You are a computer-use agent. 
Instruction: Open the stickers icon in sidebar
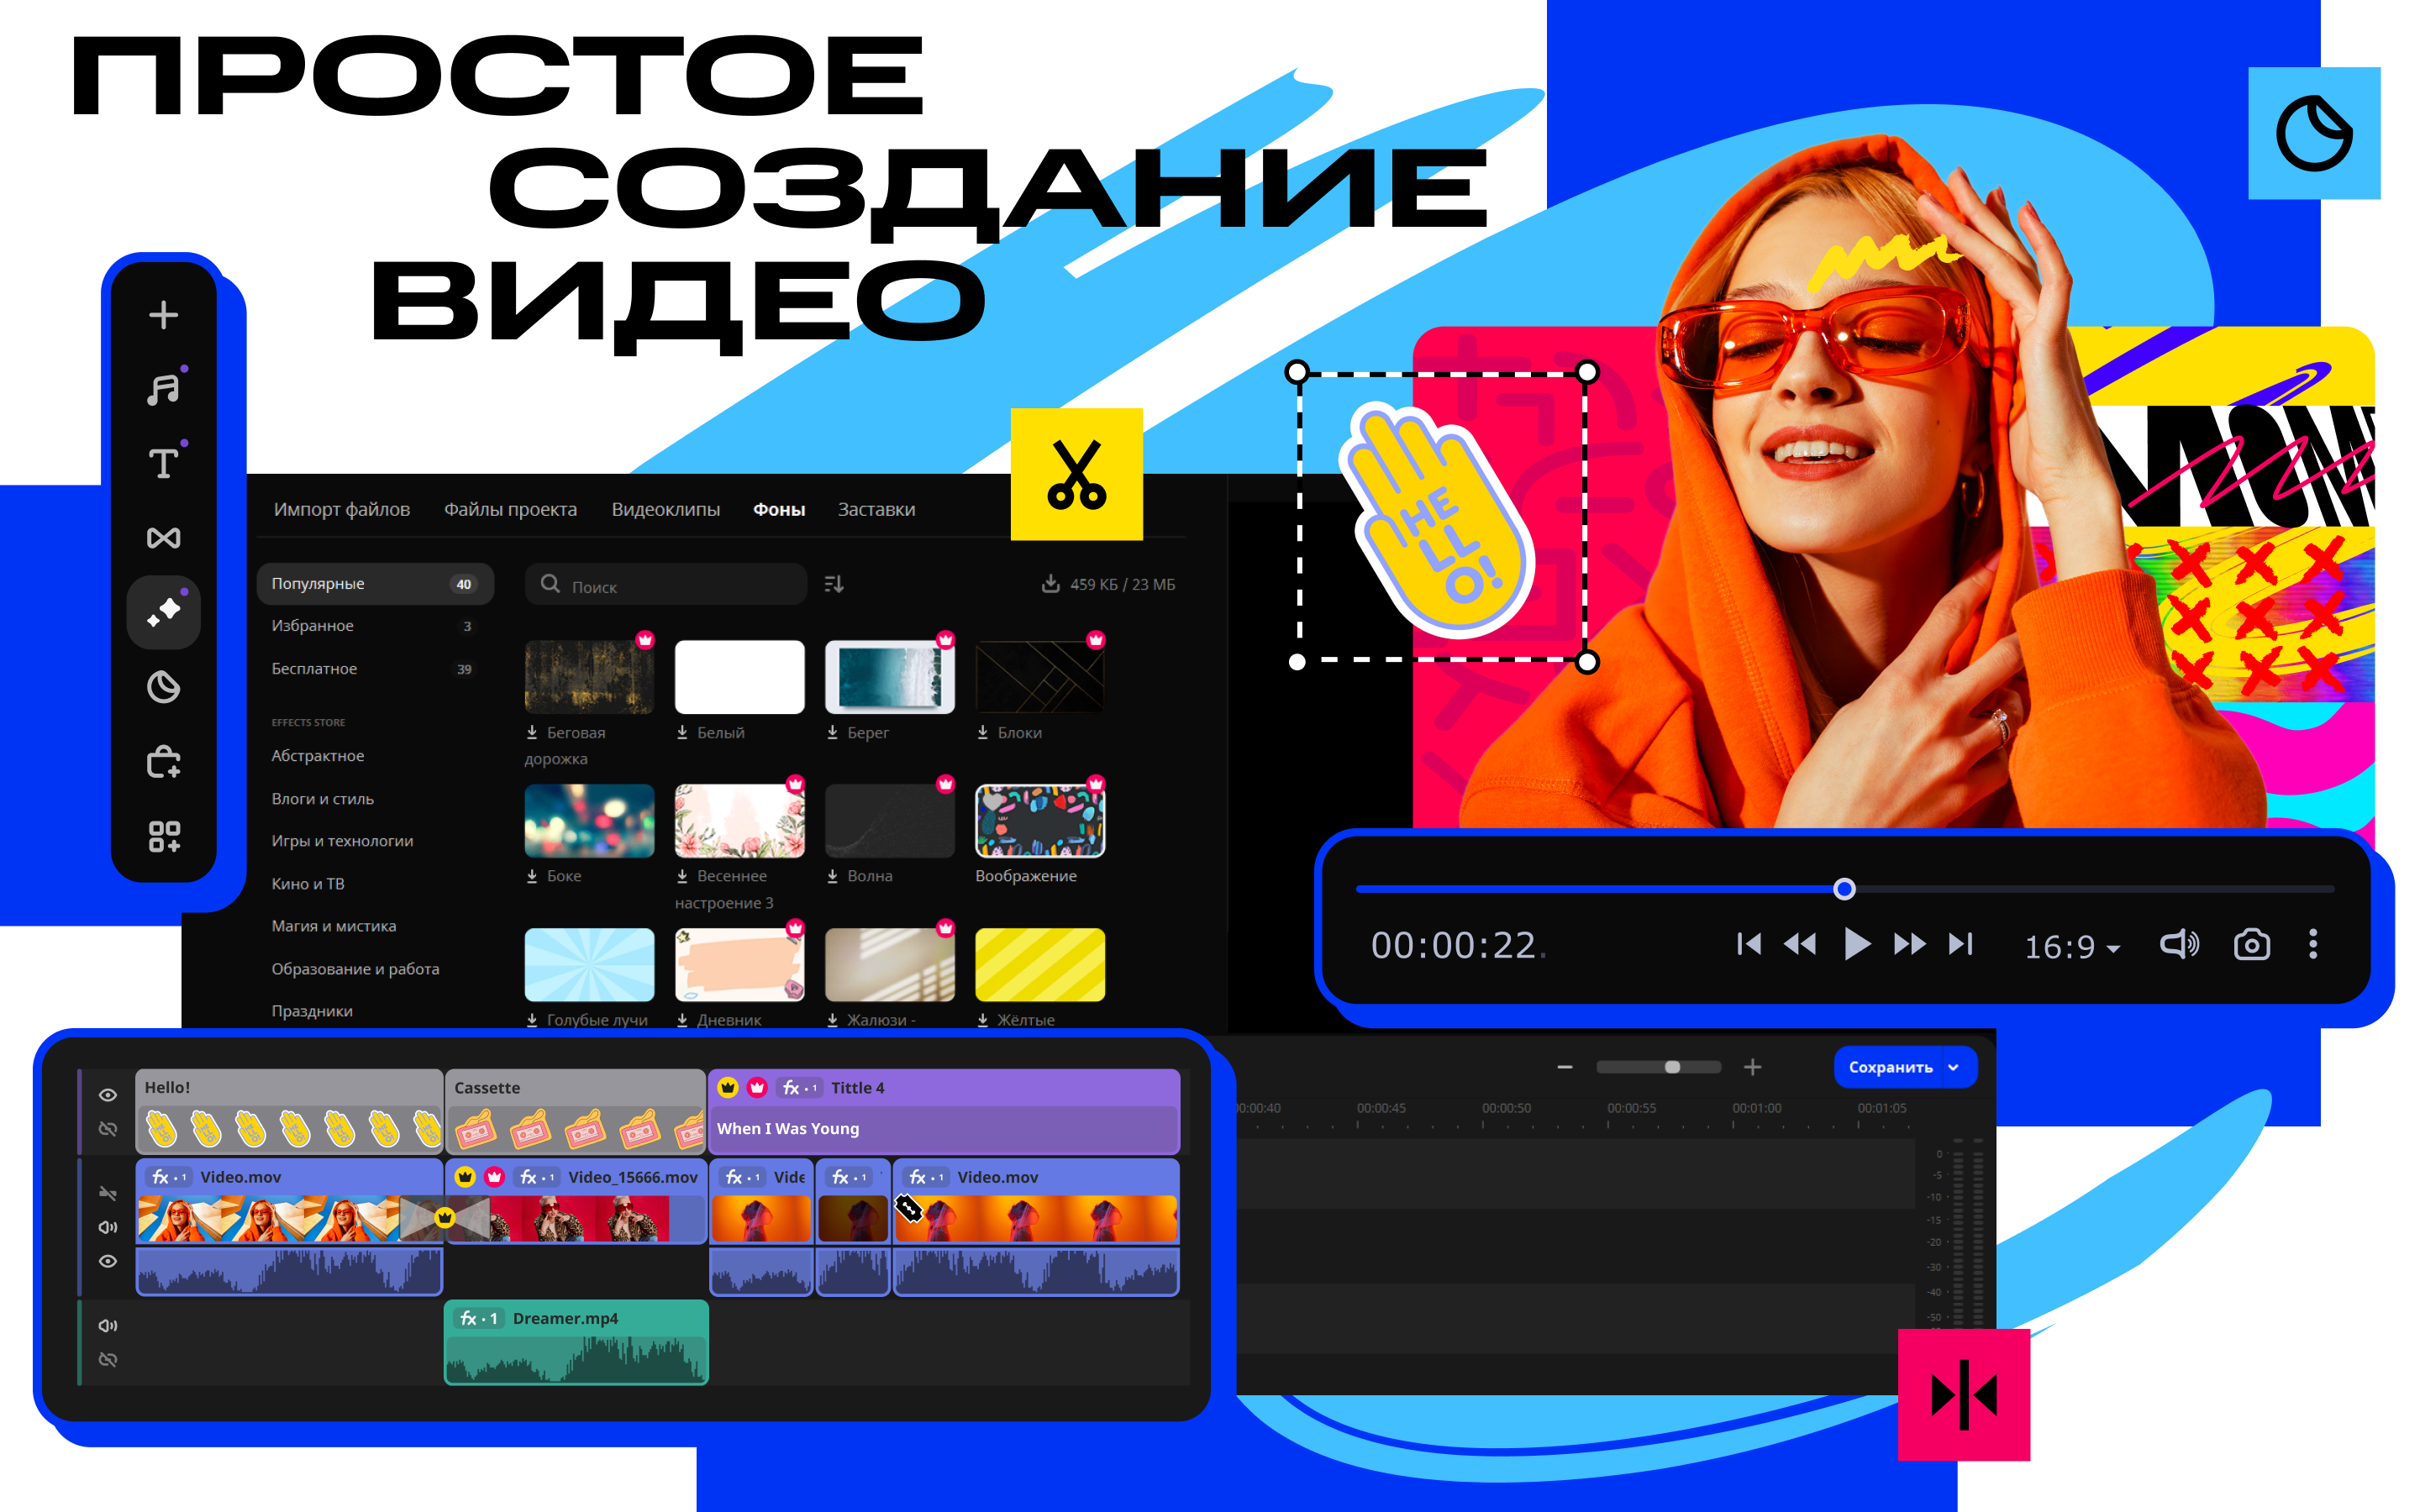point(163,687)
